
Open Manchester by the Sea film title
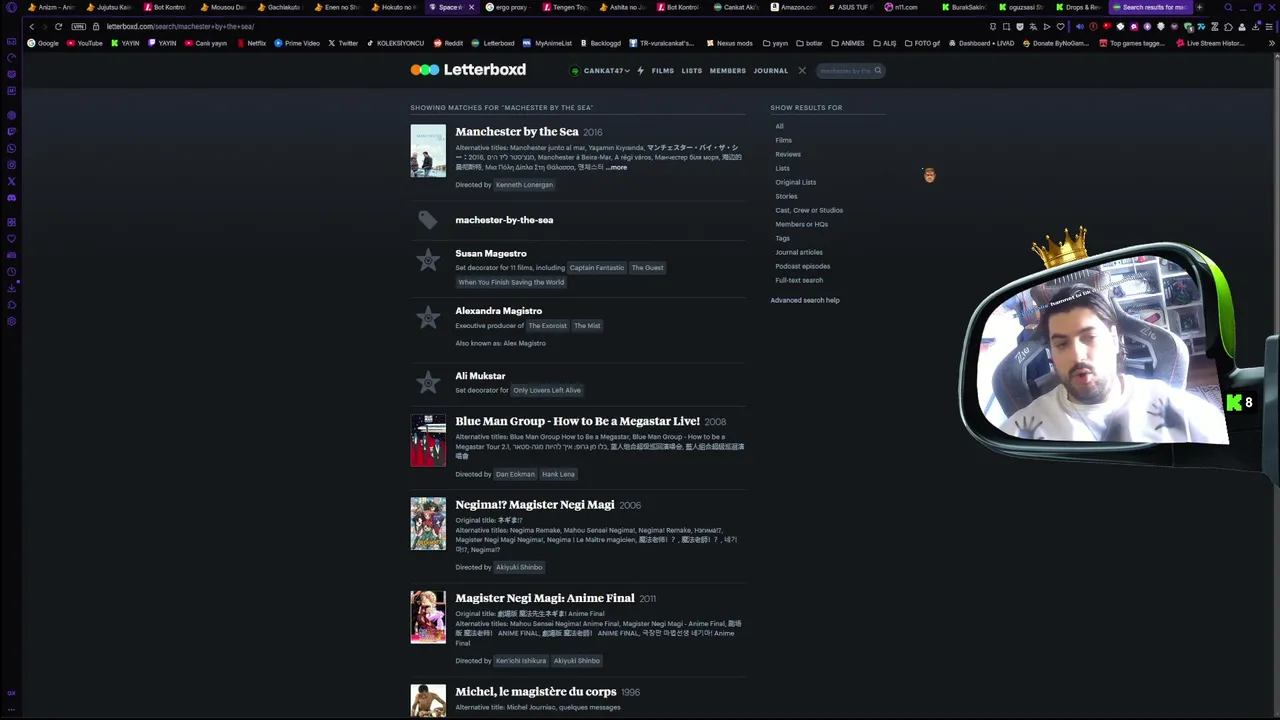tap(517, 132)
